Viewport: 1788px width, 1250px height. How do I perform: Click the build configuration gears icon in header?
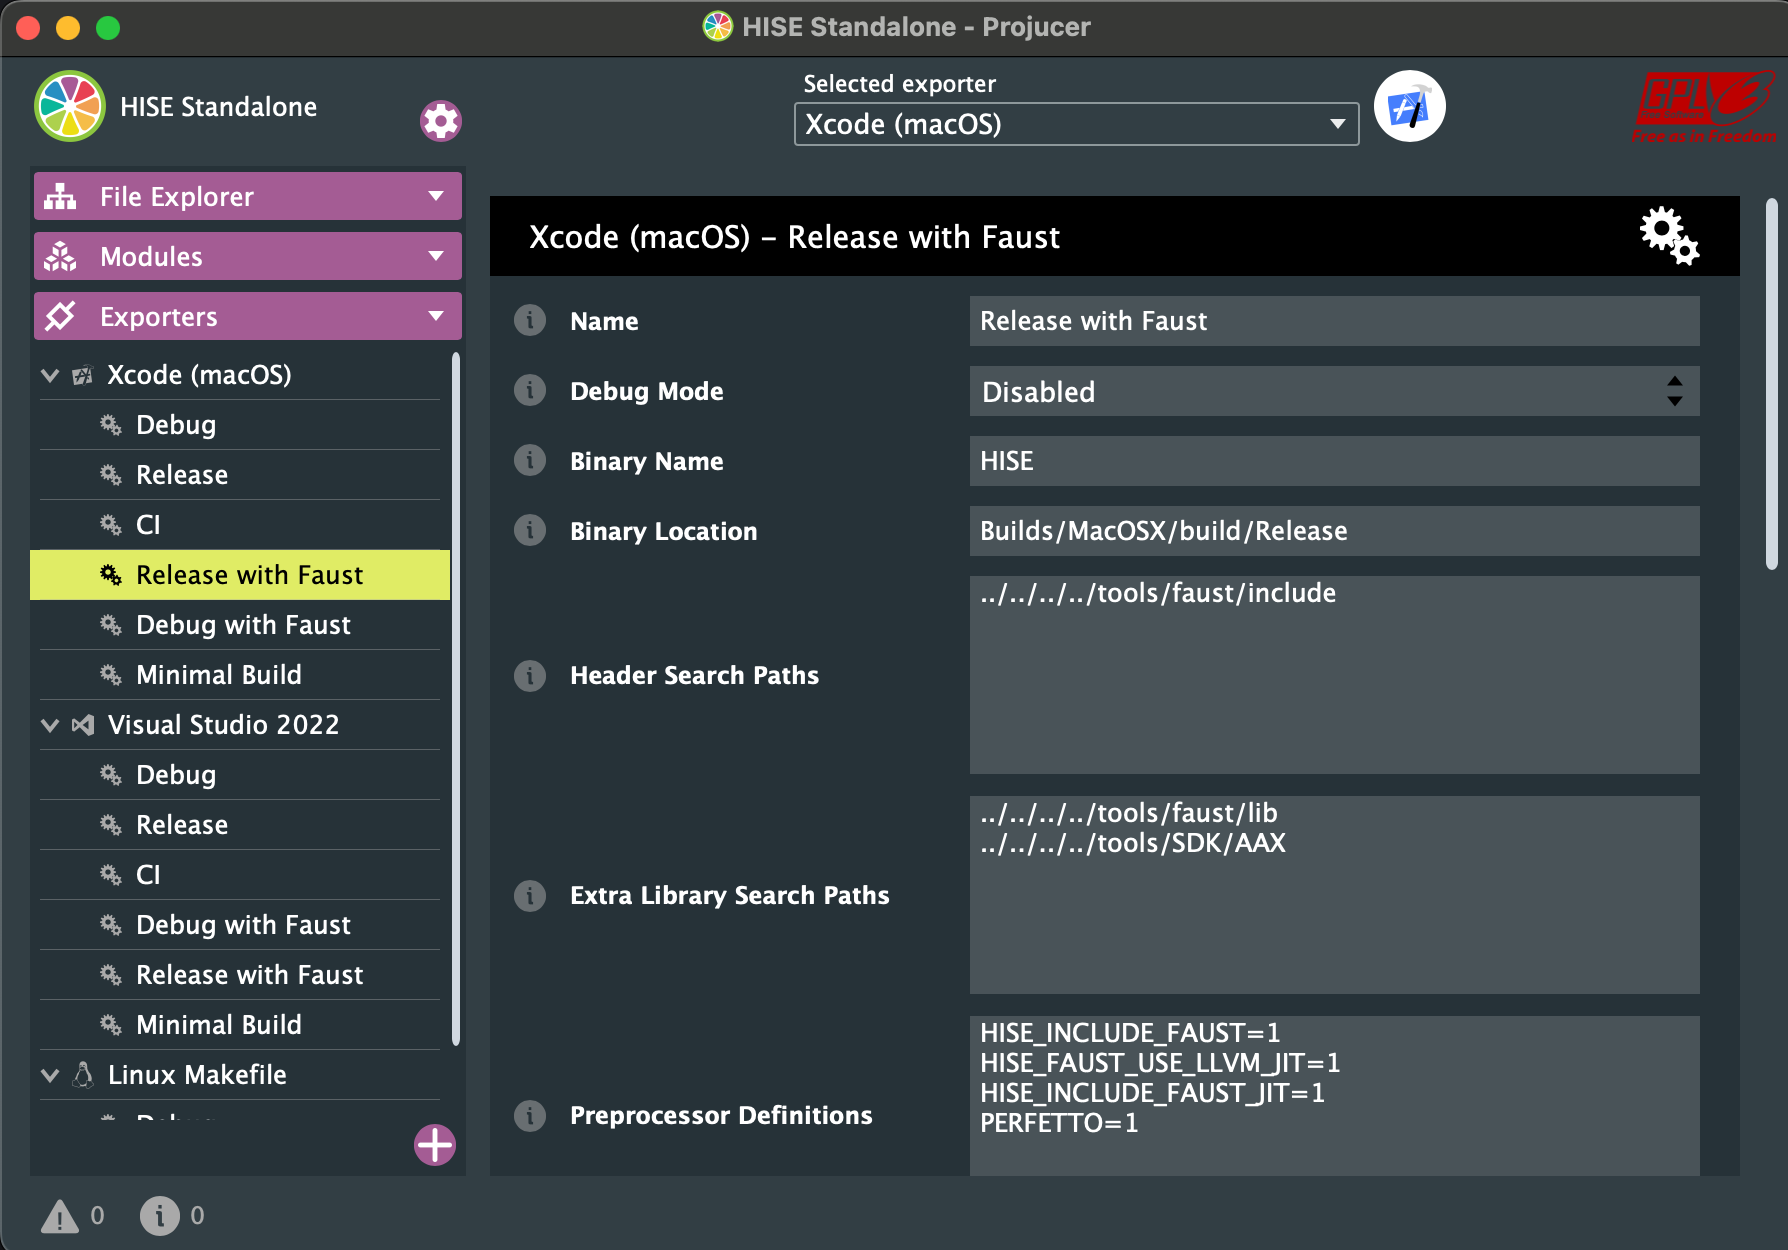coord(1669,236)
